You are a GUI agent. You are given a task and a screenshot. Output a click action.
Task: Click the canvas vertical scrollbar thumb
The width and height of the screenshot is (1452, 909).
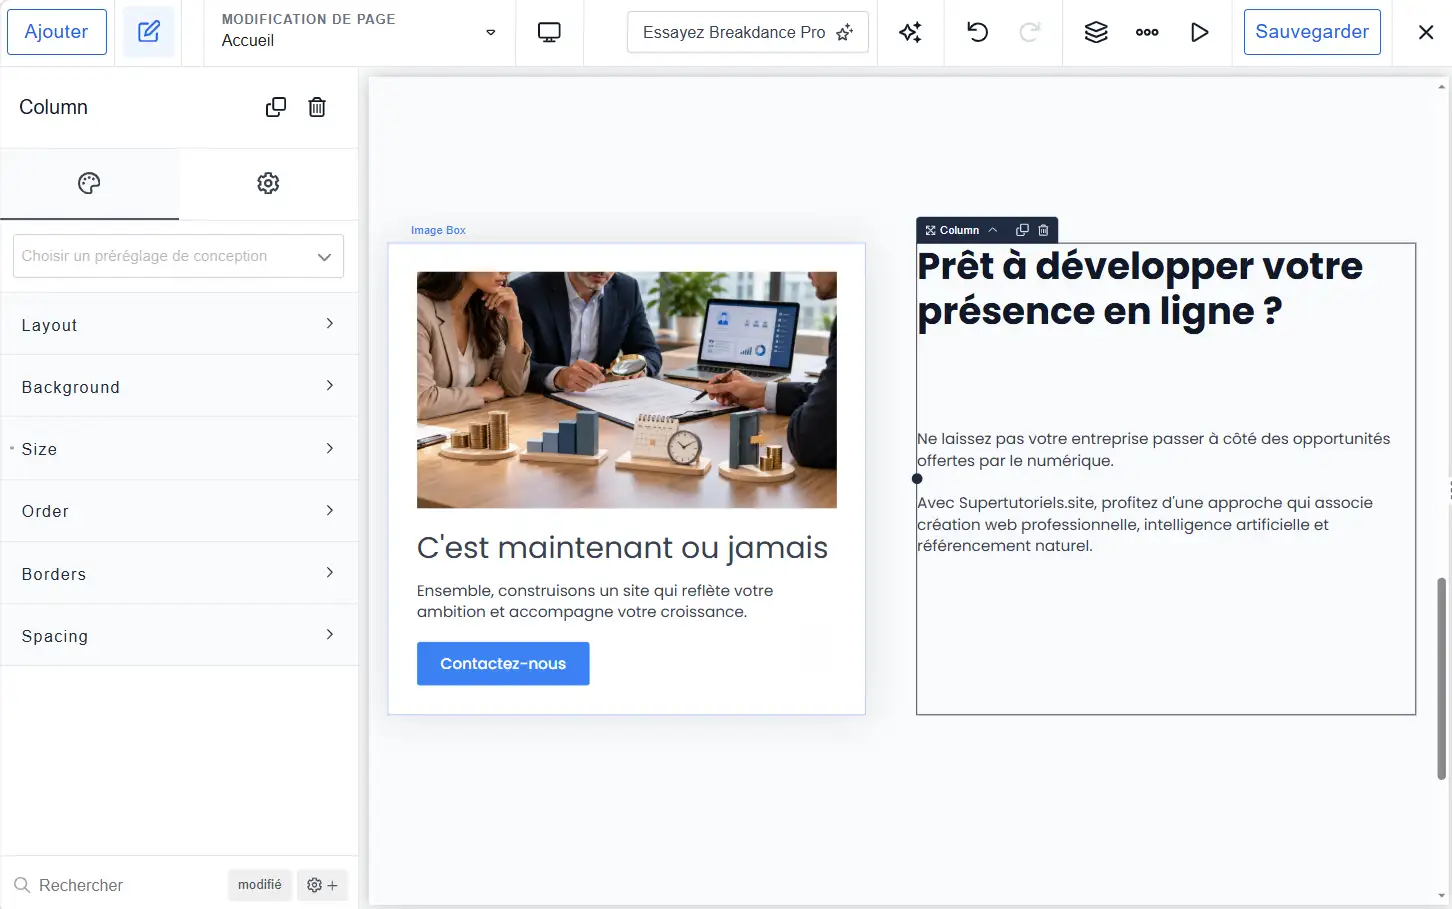1442,678
